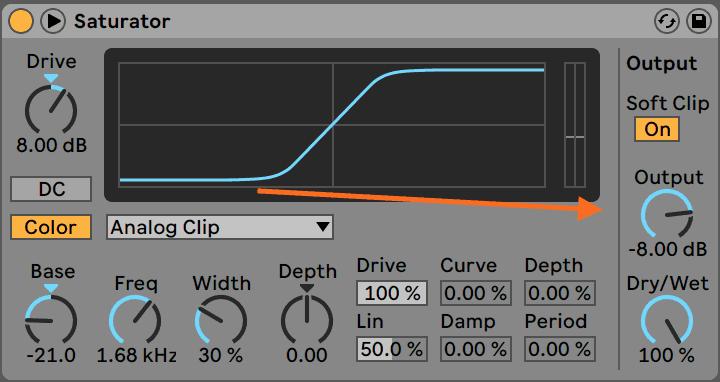
Task: Click the Saturator title bar text
Action: tap(122, 21)
